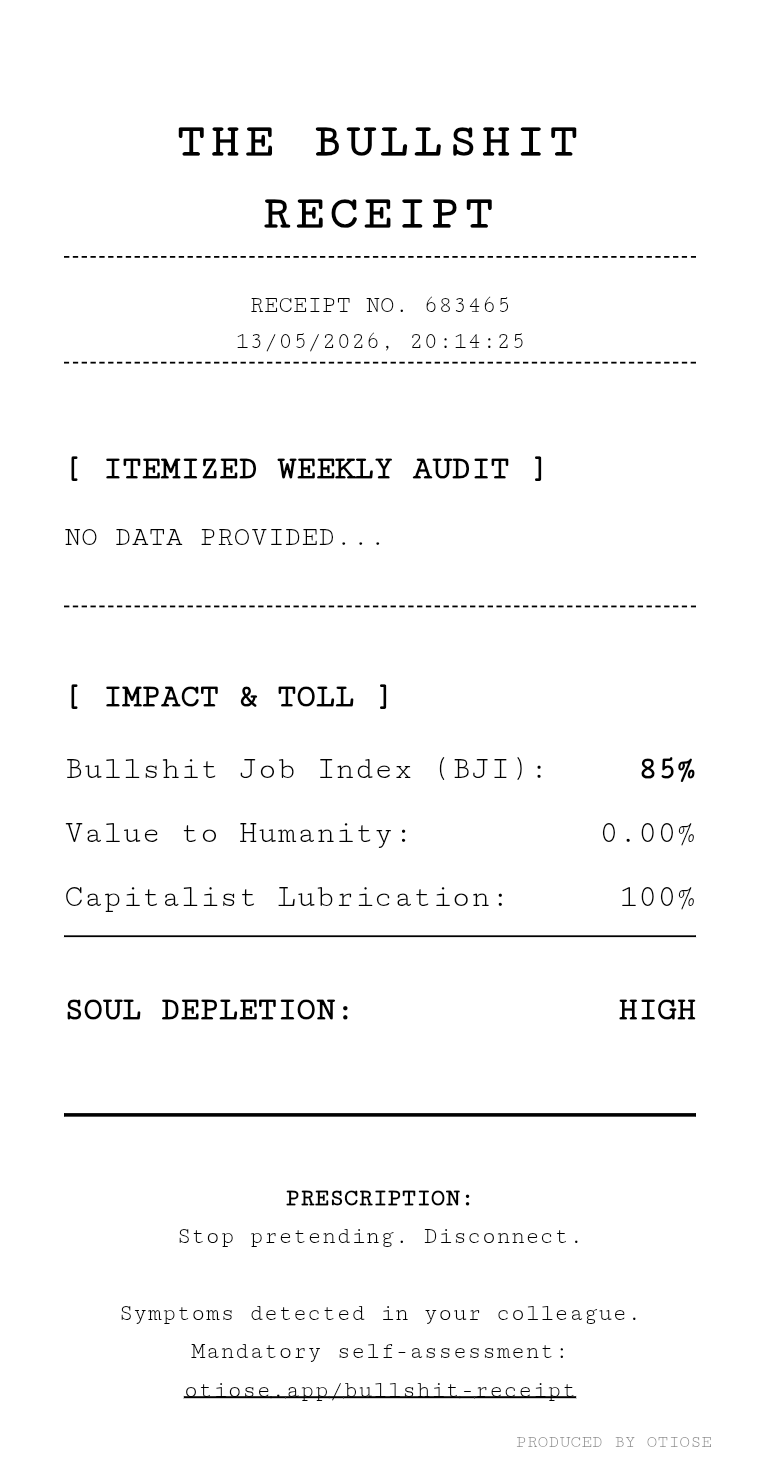Click the IMPACT & TOLL heading
The width and height of the screenshot is (760, 1476).
[x=228, y=697]
